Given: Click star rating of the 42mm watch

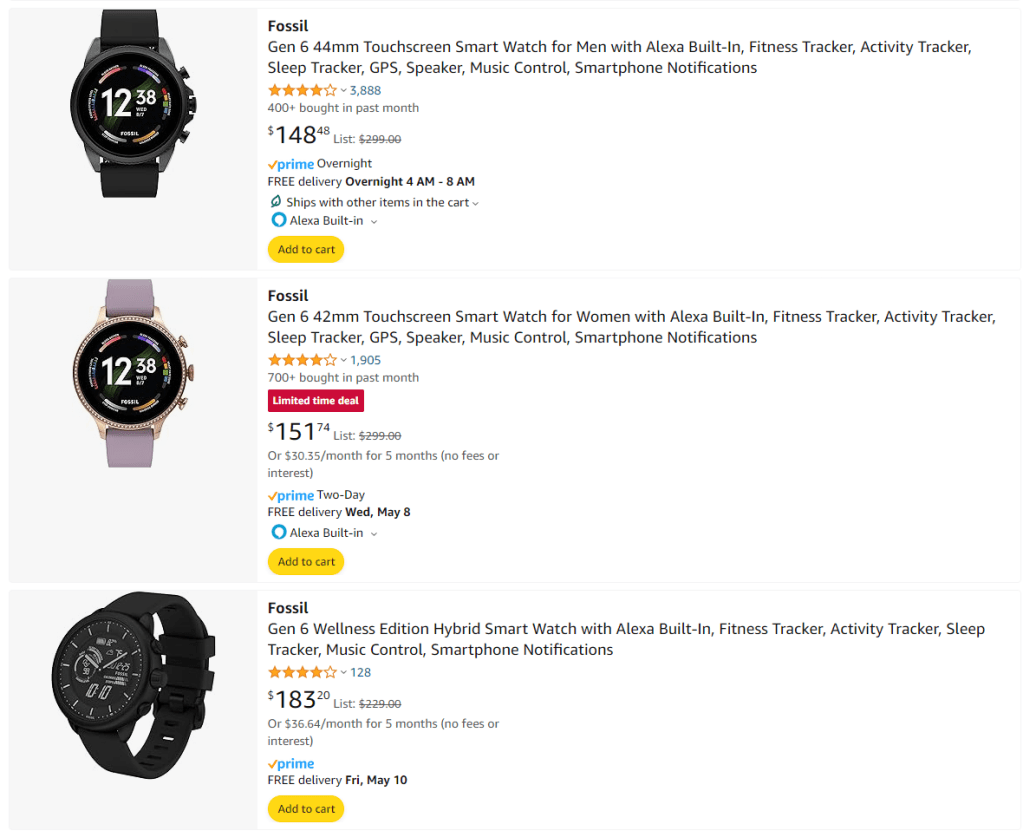Looking at the screenshot, I should pyautogui.click(x=302, y=360).
